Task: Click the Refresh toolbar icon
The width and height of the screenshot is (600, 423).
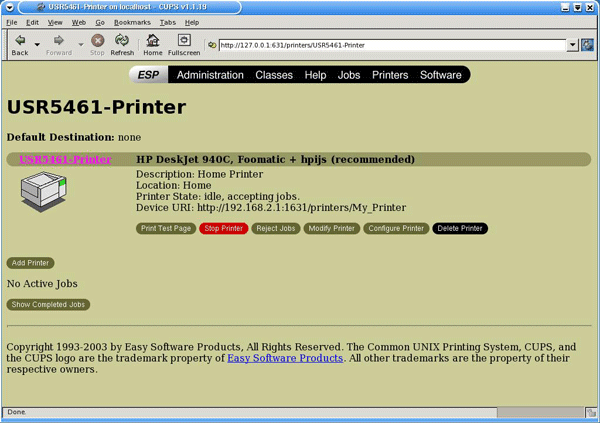Action: 122,41
